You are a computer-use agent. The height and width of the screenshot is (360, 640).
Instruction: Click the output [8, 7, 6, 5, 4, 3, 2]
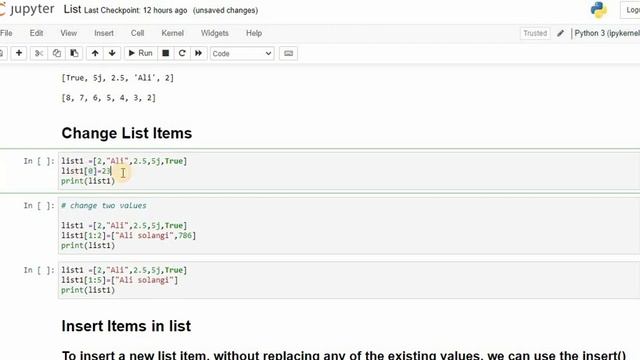[x=109, y=98]
